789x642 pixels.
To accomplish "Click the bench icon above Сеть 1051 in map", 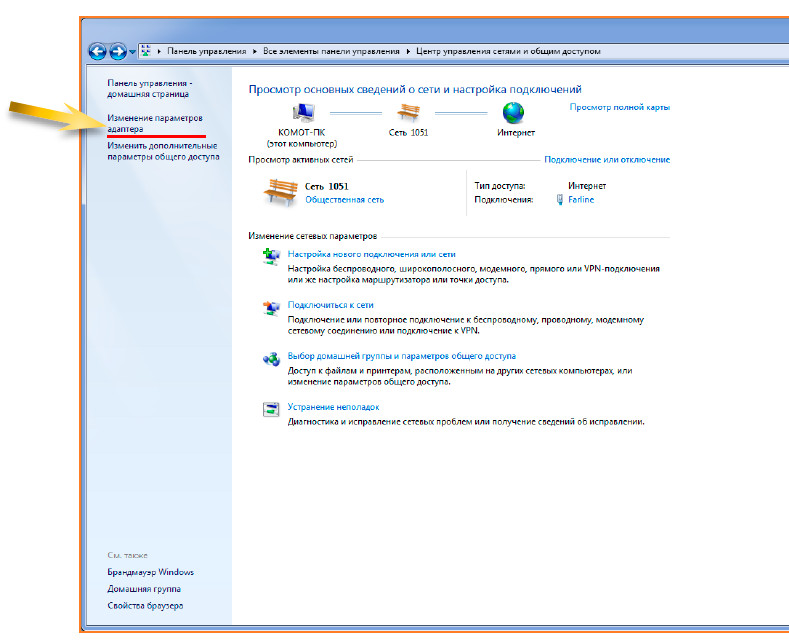I will [408, 112].
